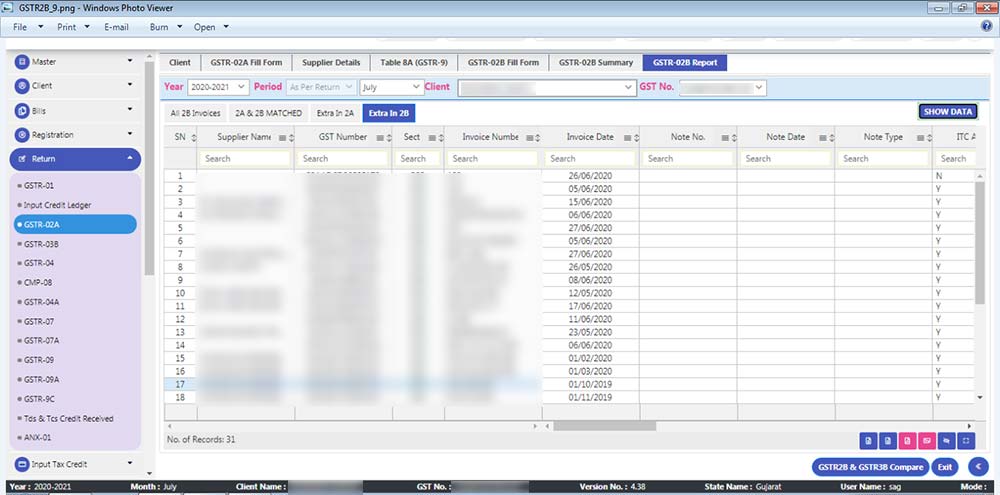Click the first blue document export icon

tap(867, 439)
